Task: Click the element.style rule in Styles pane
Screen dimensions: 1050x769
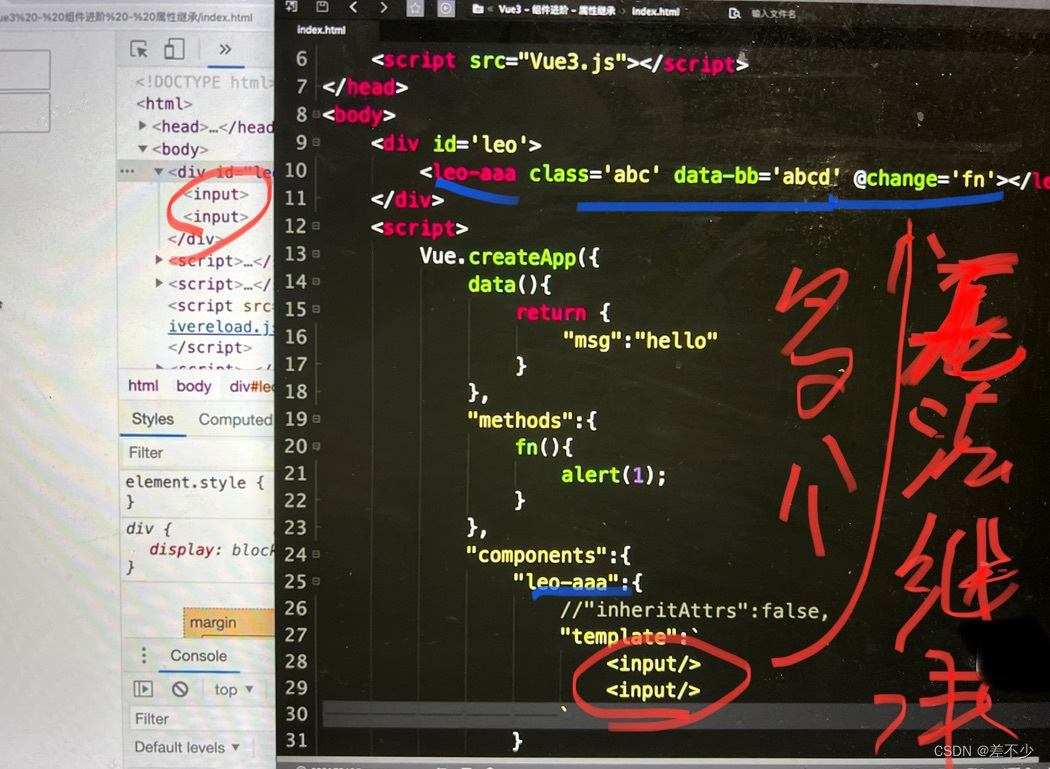Action: (x=195, y=482)
